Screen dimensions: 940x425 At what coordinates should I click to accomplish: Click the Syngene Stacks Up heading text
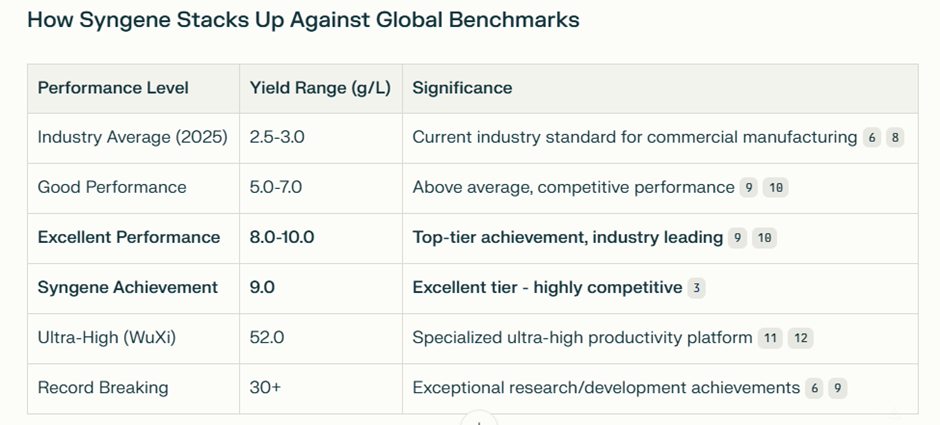303,20
